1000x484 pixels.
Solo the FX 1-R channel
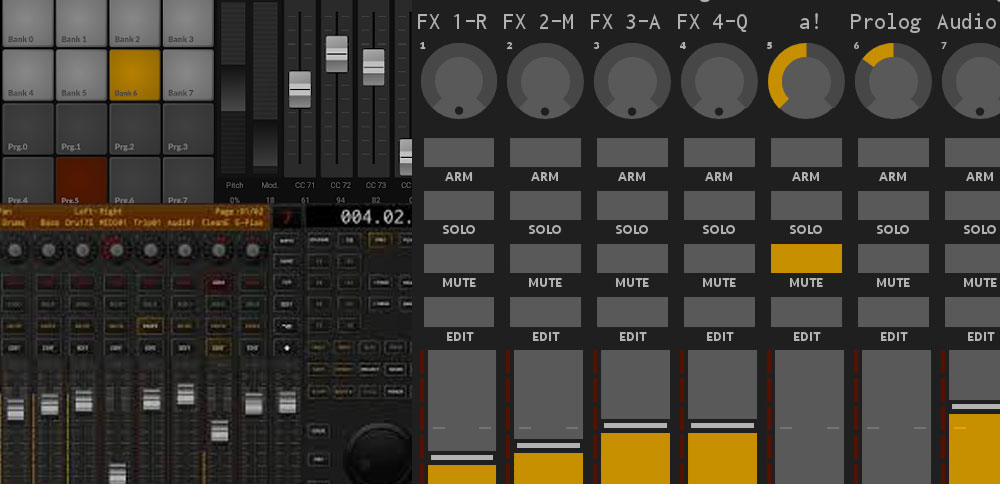(459, 205)
